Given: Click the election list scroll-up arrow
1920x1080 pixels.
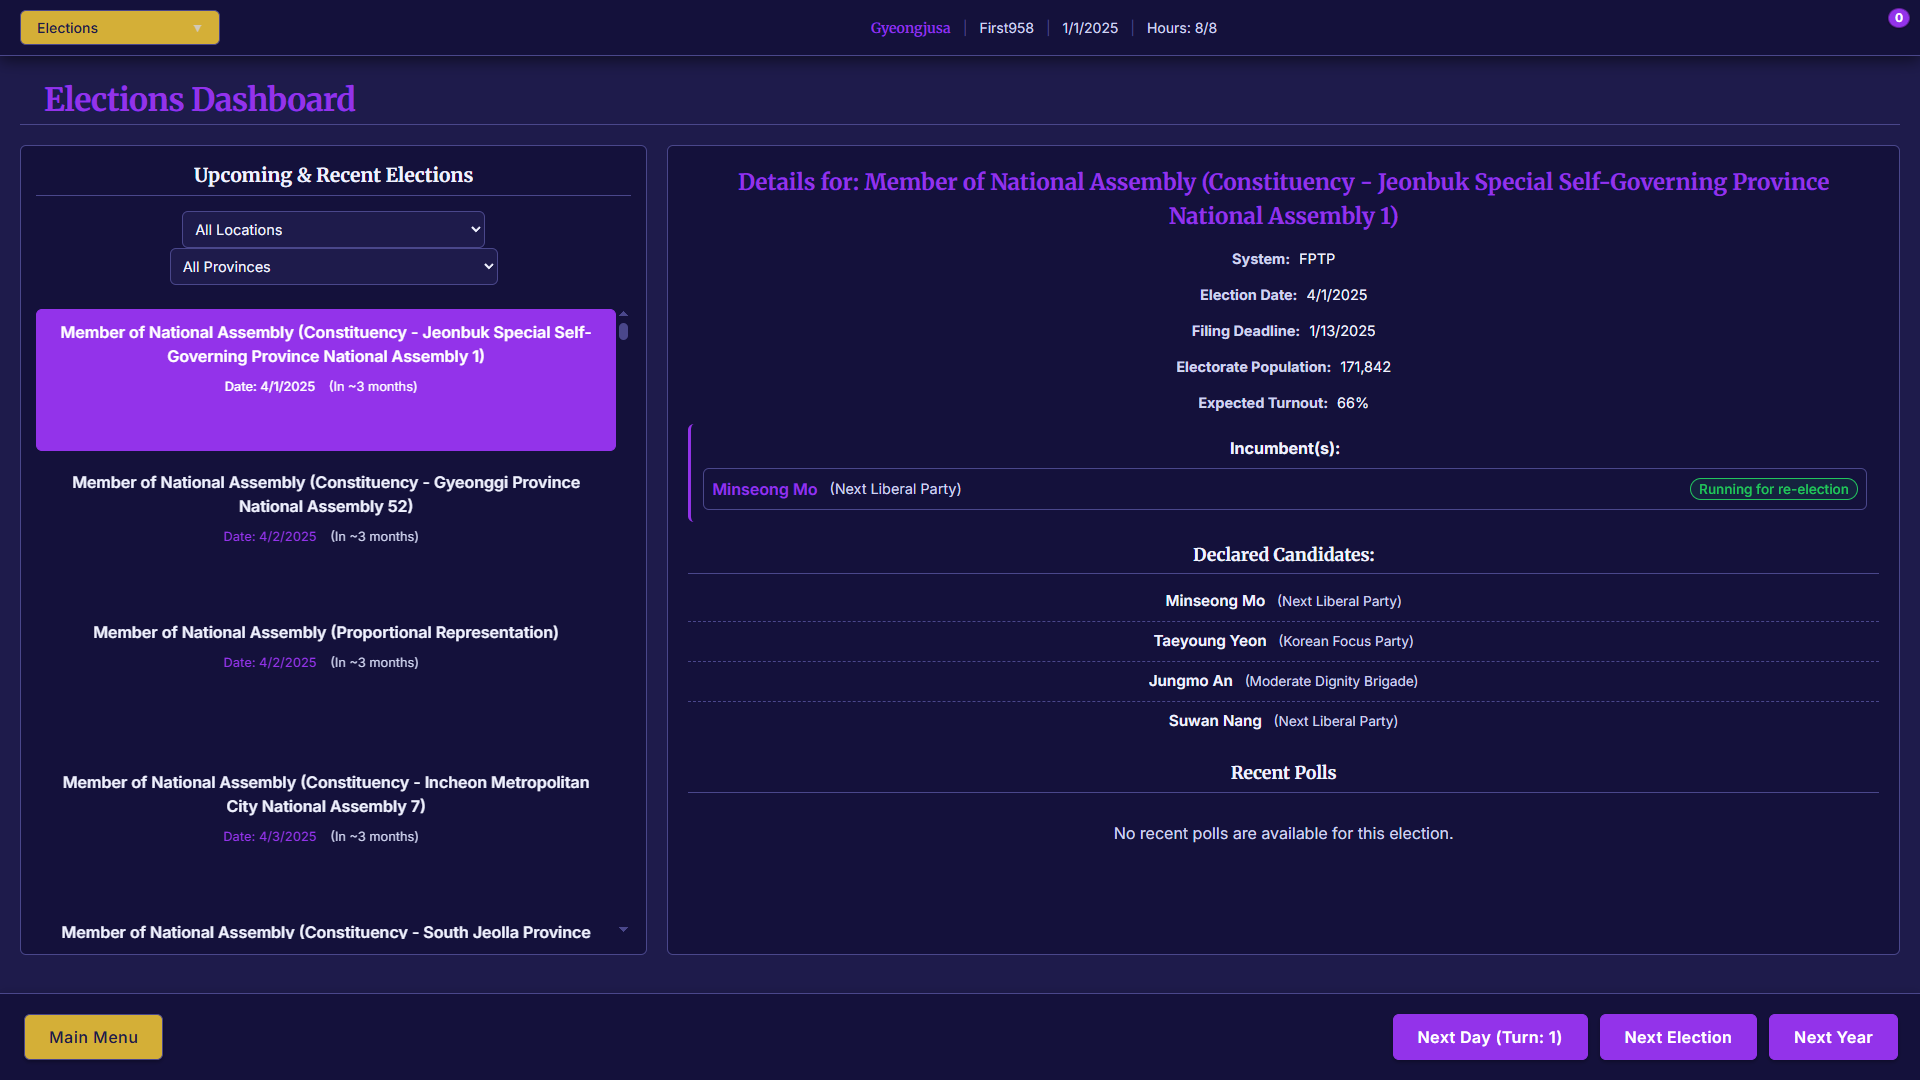Looking at the screenshot, I should coord(623,314).
